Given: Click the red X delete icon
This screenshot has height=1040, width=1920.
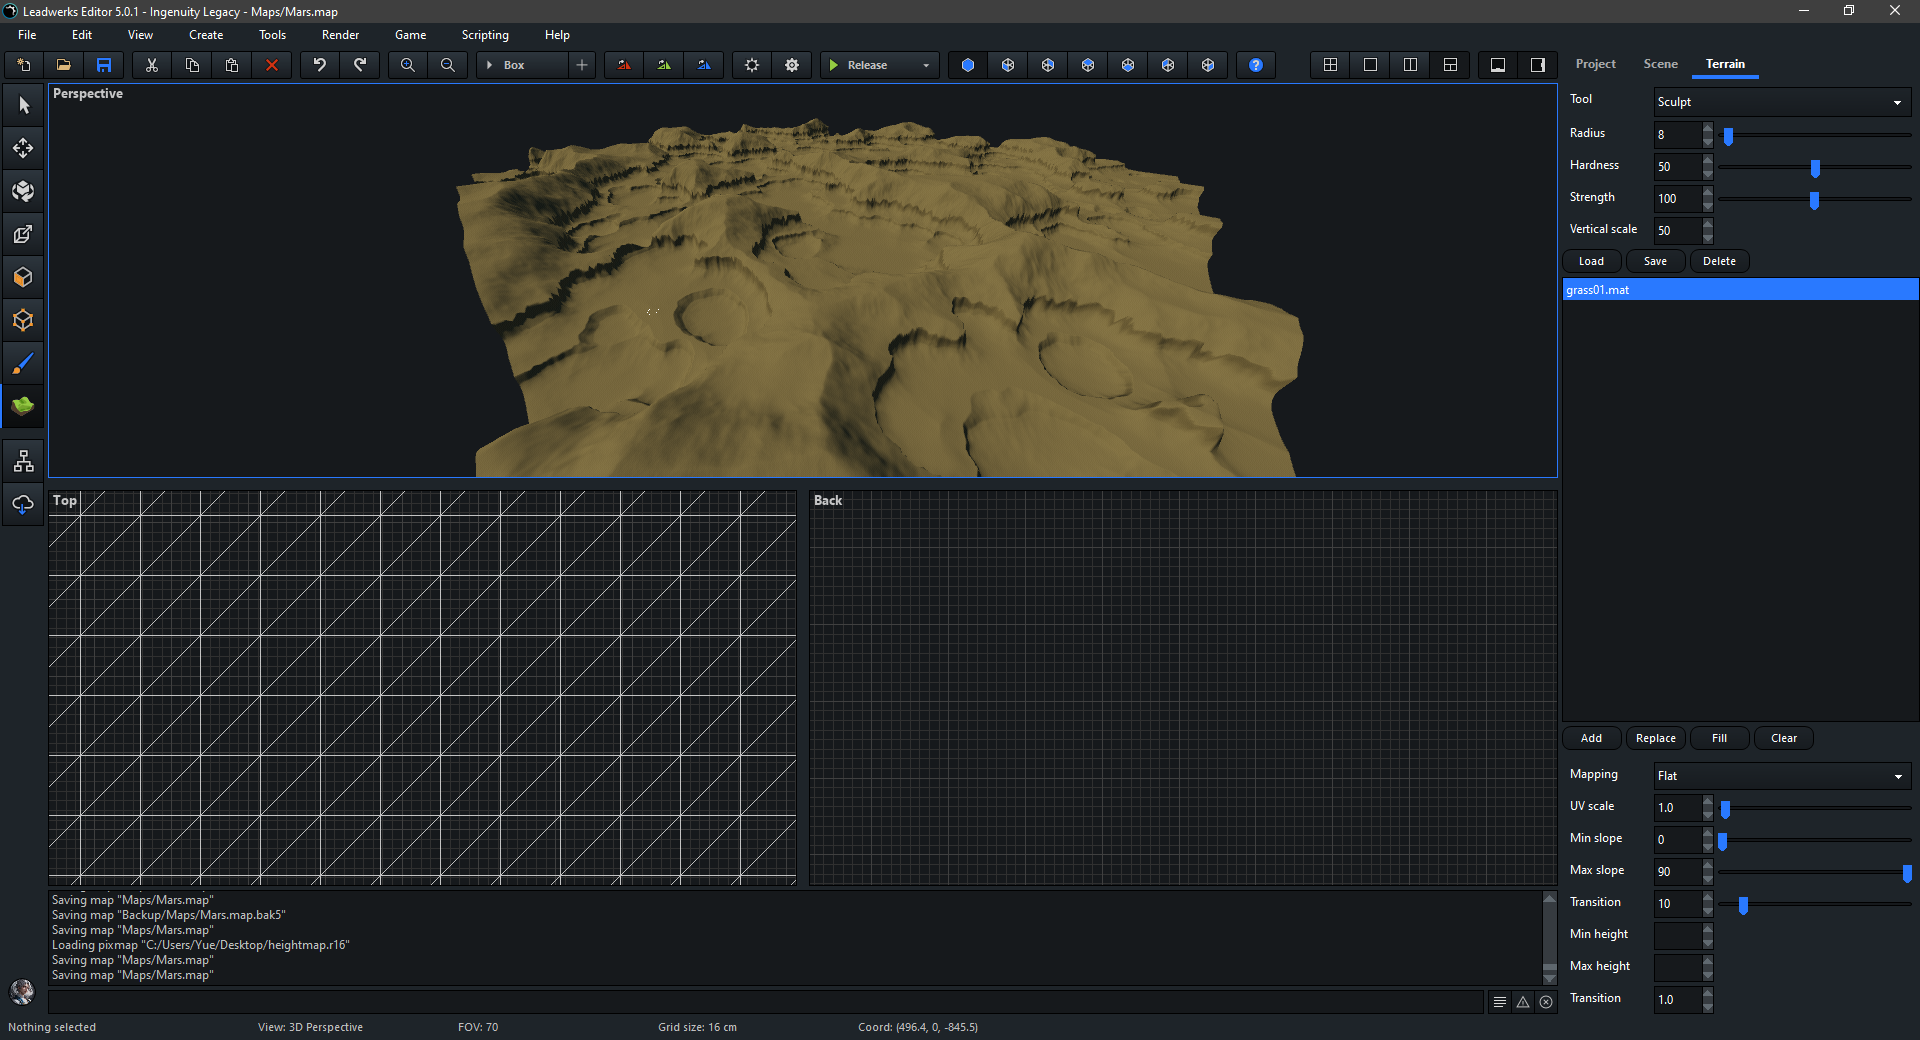Looking at the screenshot, I should point(272,65).
